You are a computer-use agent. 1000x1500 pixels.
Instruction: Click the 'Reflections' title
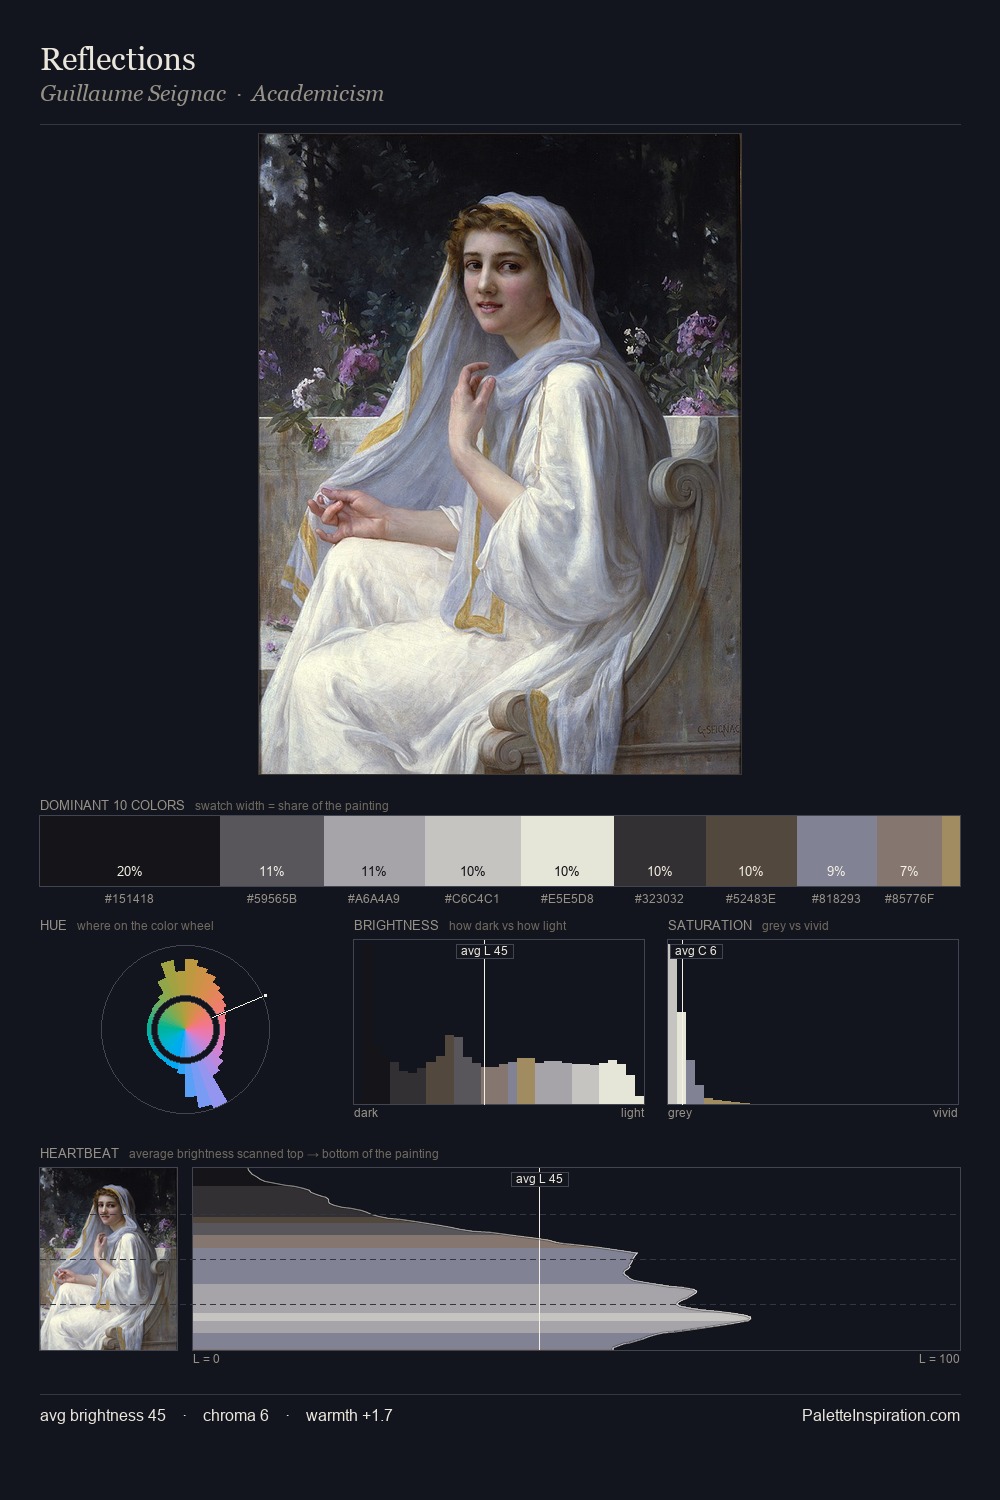click(118, 59)
